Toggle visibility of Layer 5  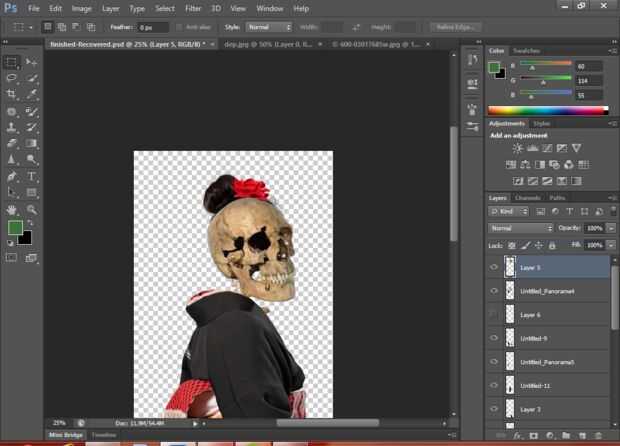494,267
